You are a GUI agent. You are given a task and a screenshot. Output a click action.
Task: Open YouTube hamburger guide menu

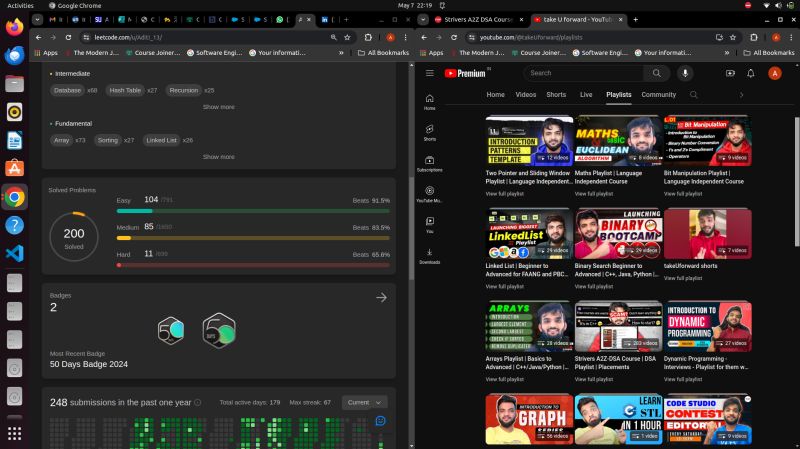click(x=429, y=73)
